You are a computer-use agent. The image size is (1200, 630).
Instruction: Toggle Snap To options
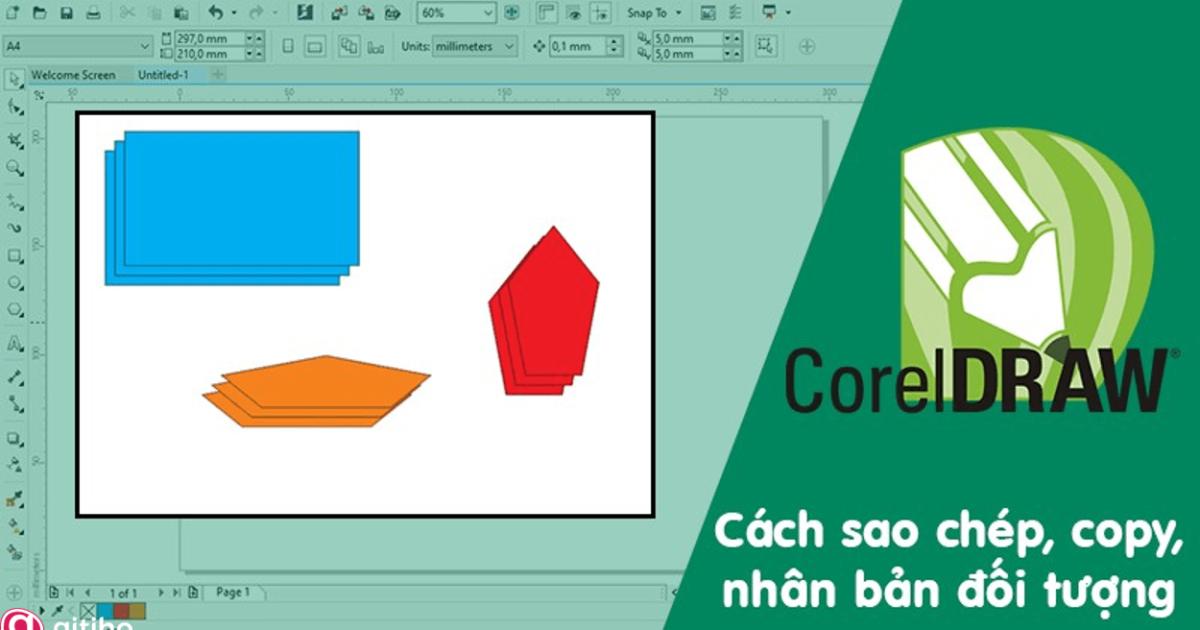[x=649, y=14]
